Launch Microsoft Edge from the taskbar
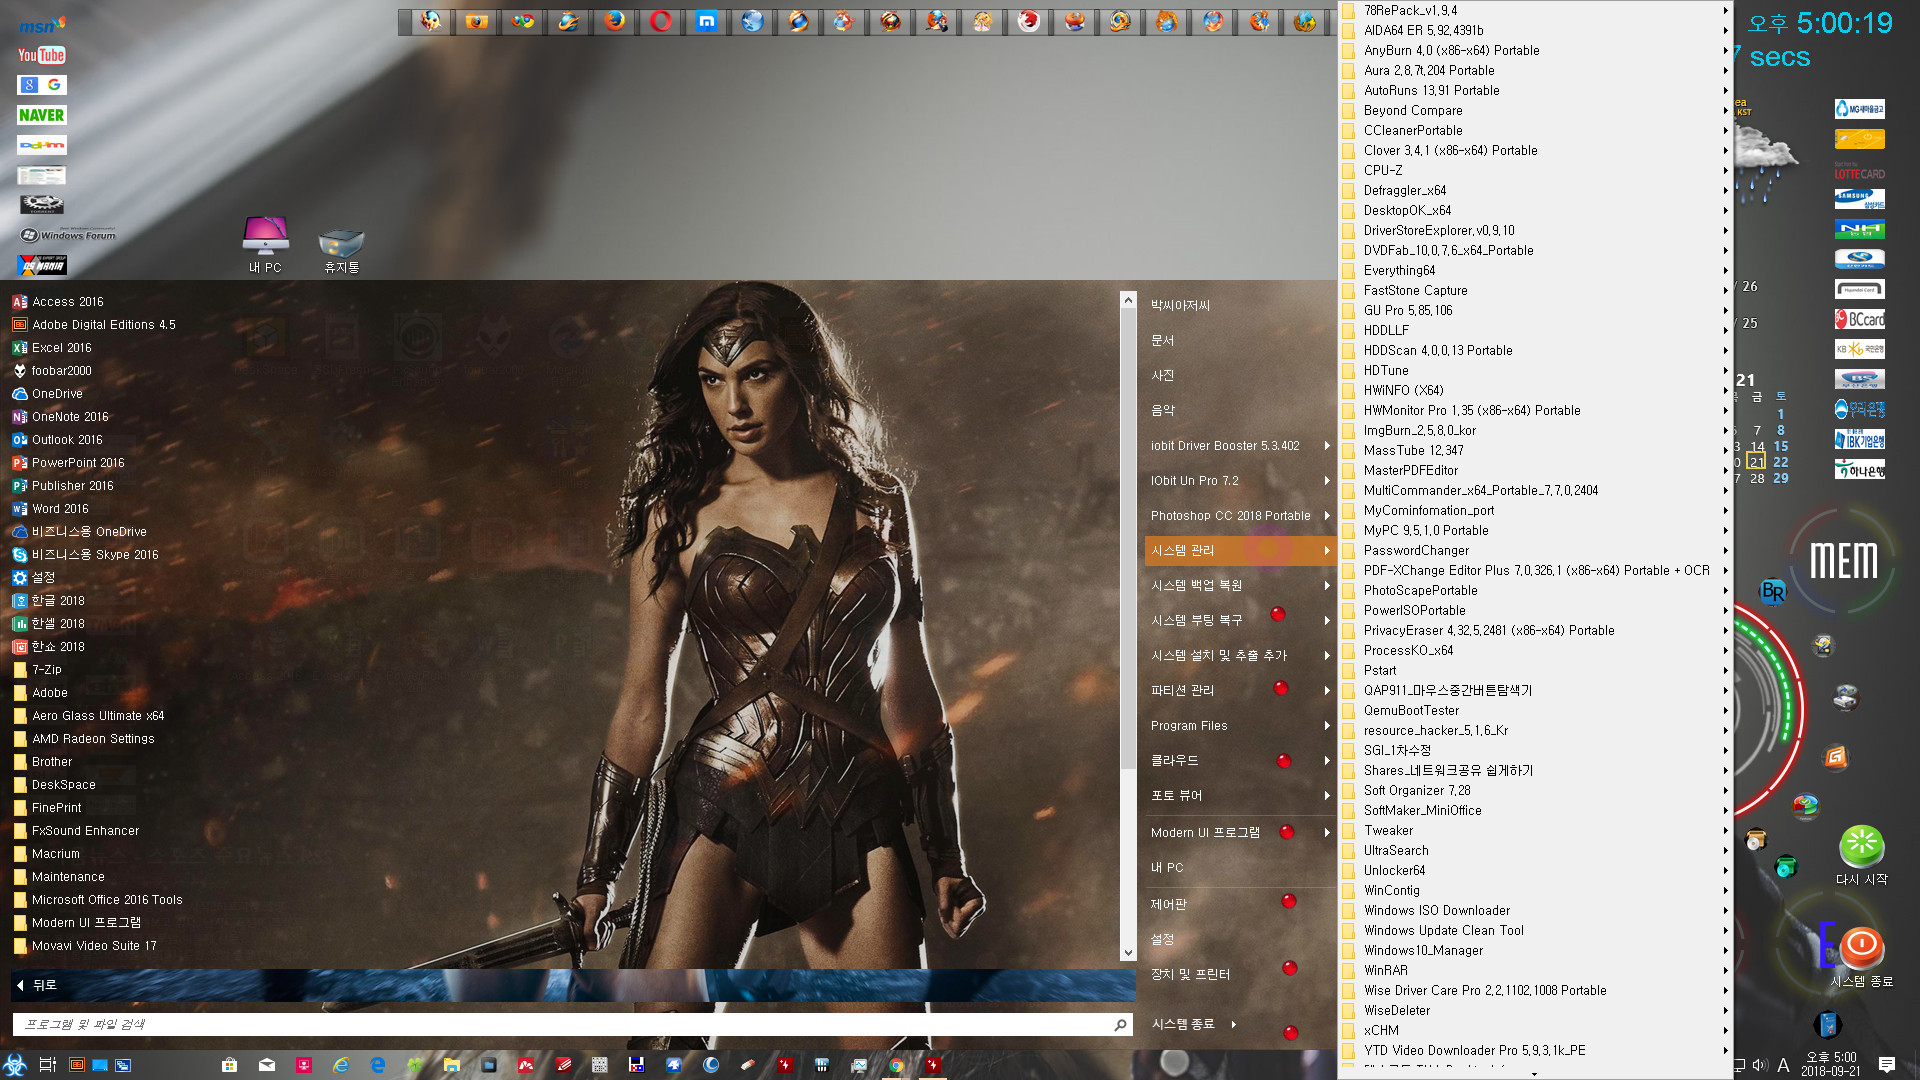 (x=377, y=1065)
